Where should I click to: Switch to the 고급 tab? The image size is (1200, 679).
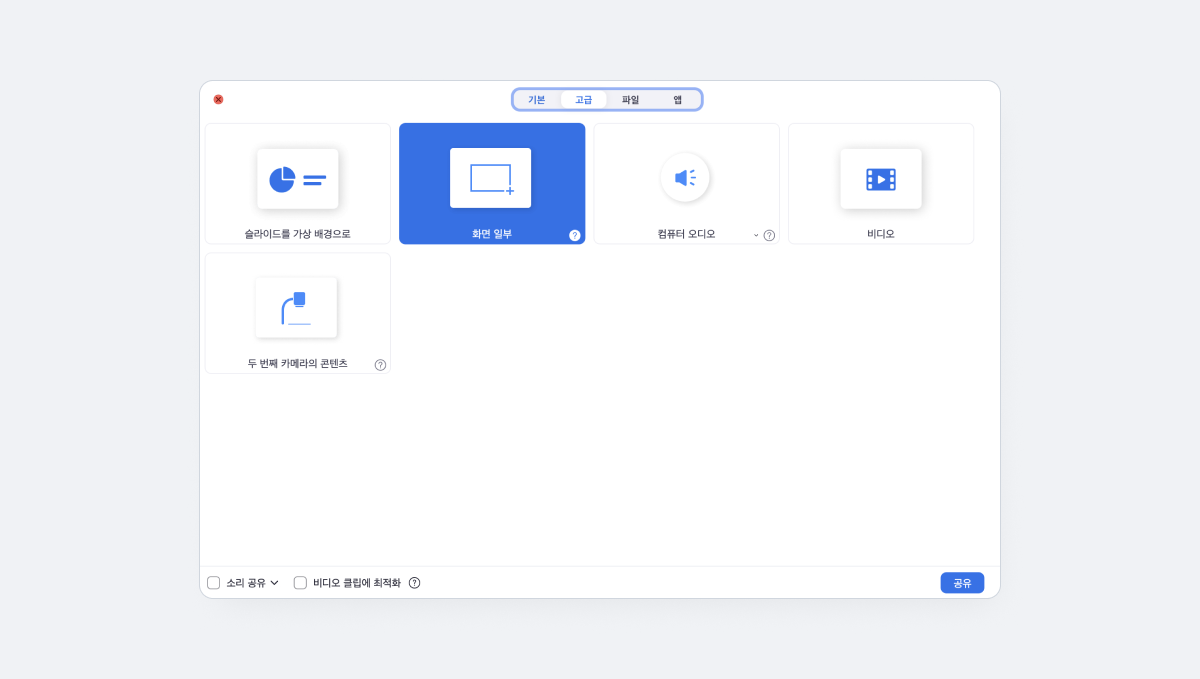pos(583,100)
